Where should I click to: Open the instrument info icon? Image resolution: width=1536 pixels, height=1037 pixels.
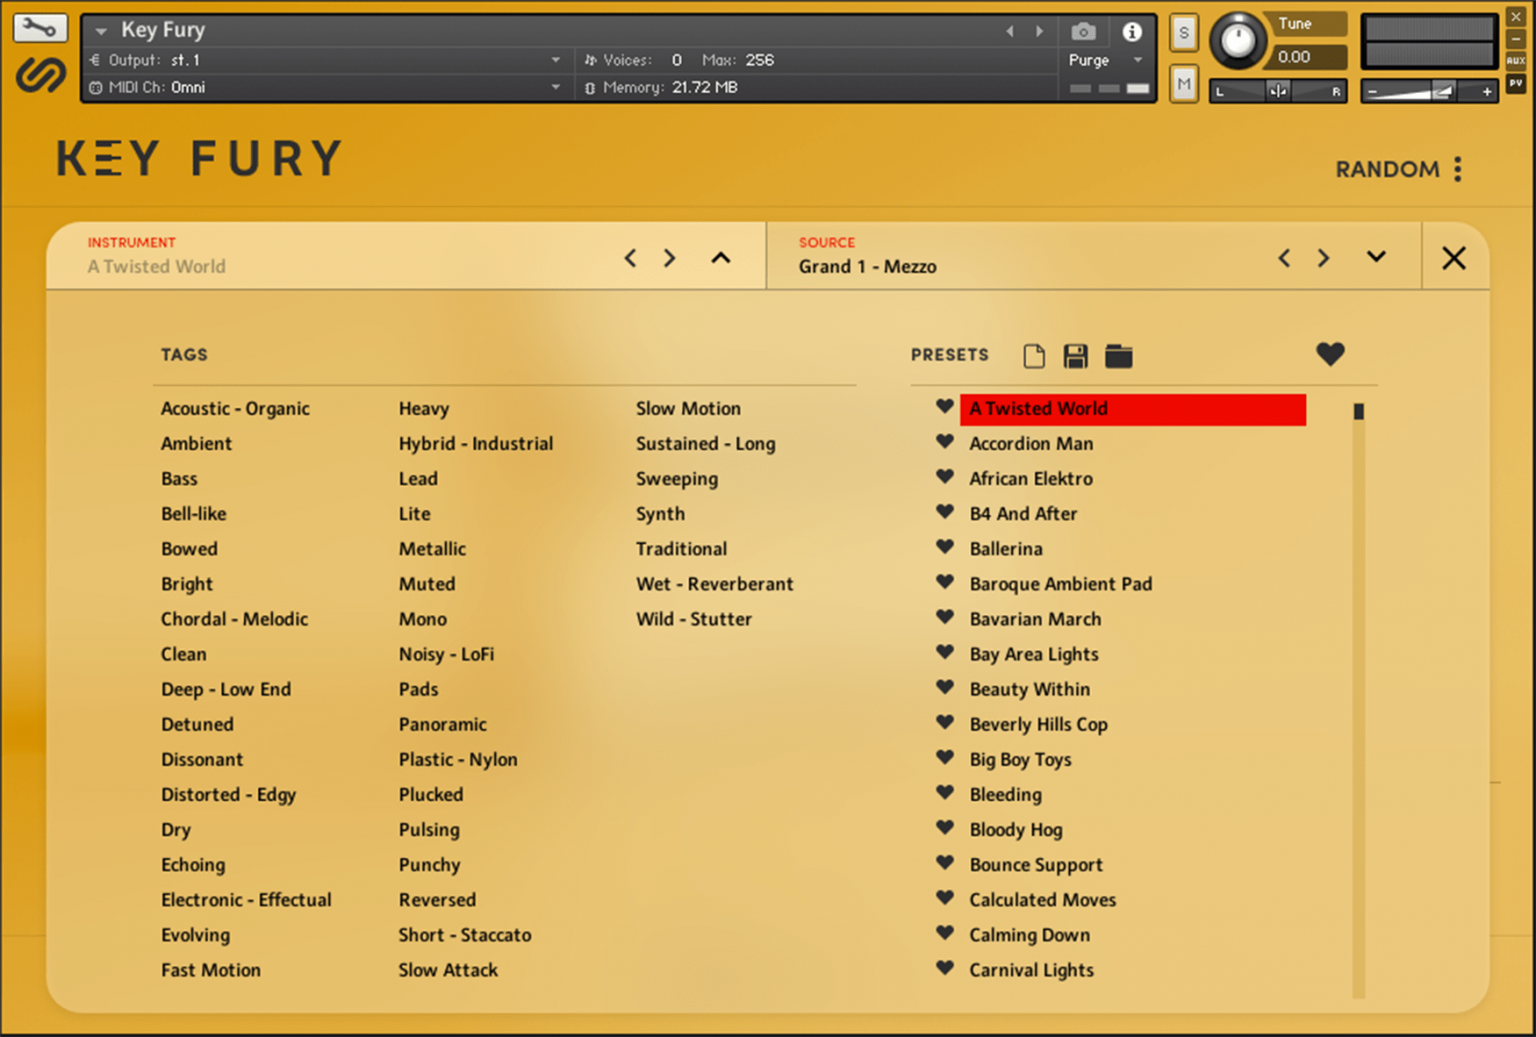1132,32
